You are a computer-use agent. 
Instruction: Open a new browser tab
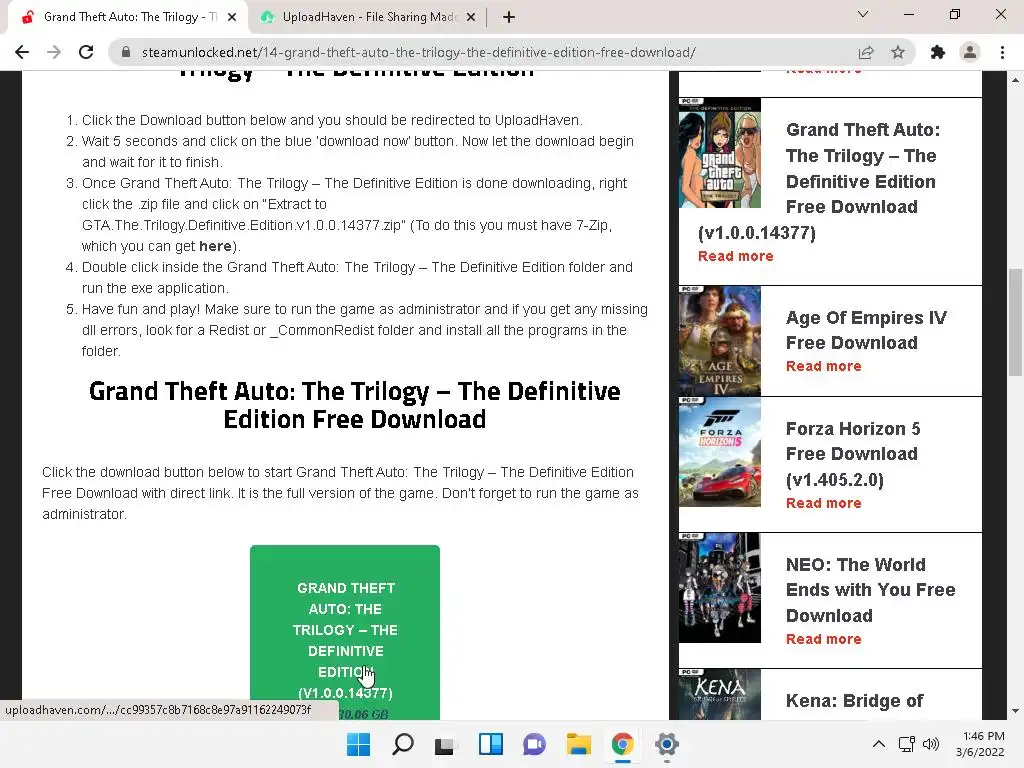[x=509, y=18]
